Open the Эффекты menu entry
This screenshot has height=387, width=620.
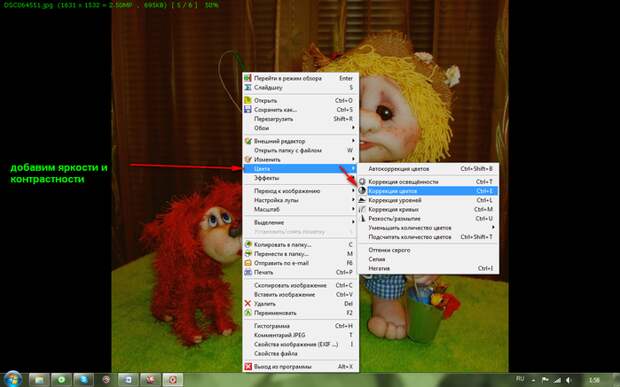(301, 178)
